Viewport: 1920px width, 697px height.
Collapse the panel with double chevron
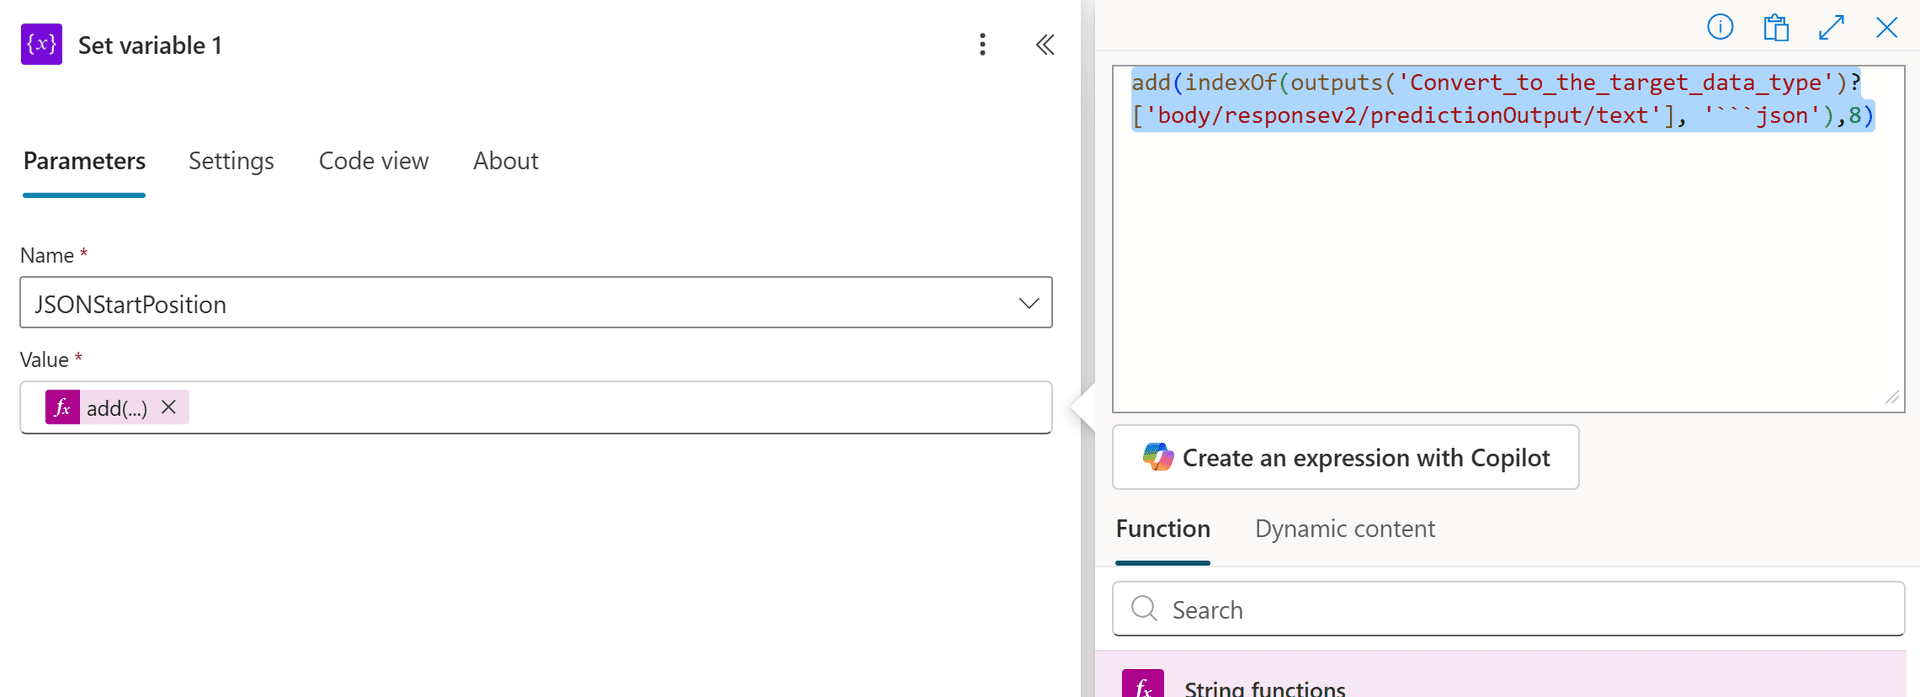click(1045, 44)
